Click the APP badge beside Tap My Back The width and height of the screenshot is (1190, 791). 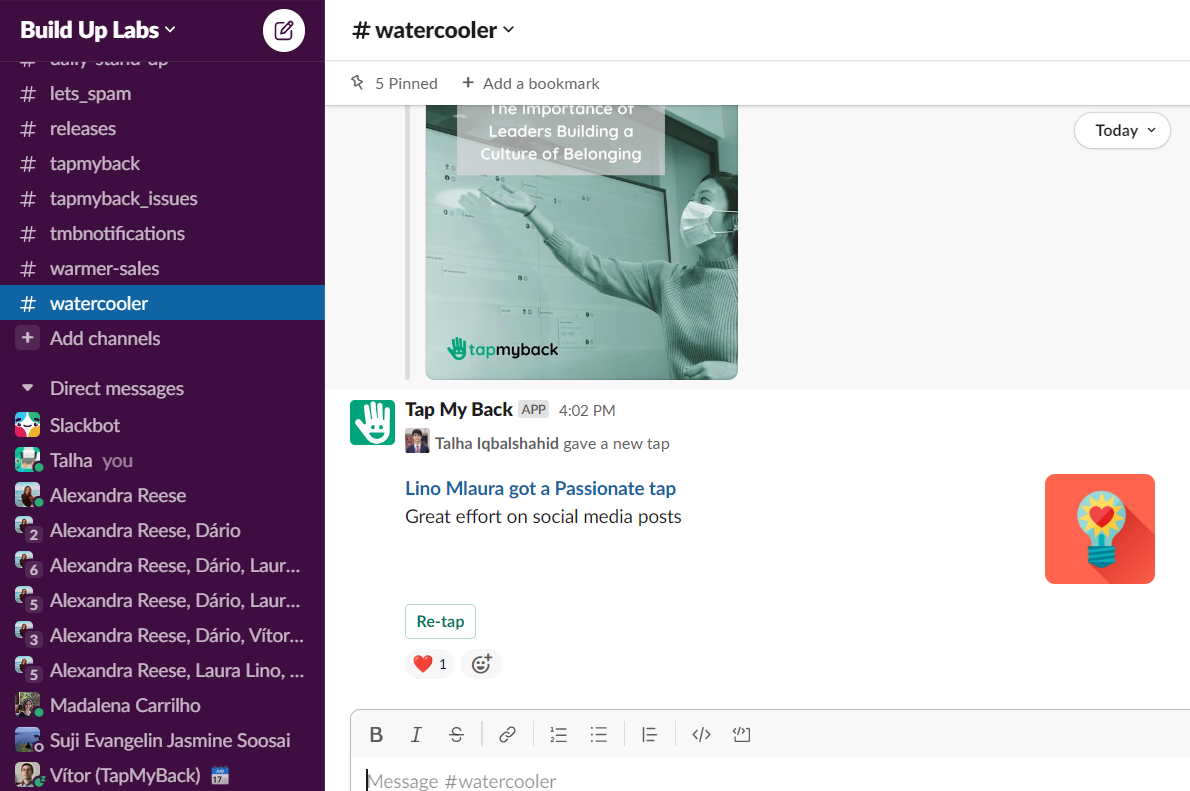pyautogui.click(x=534, y=410)
